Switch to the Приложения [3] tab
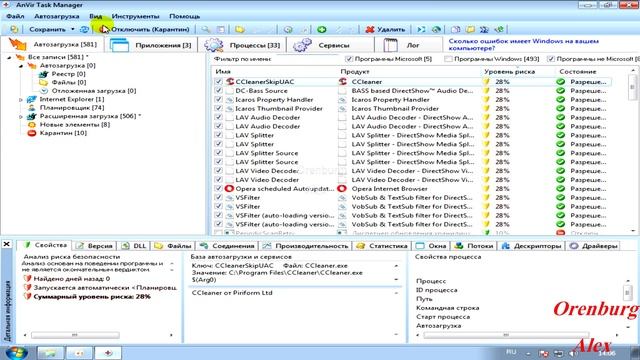Viewport: 640px width, 360px height. 151,45
